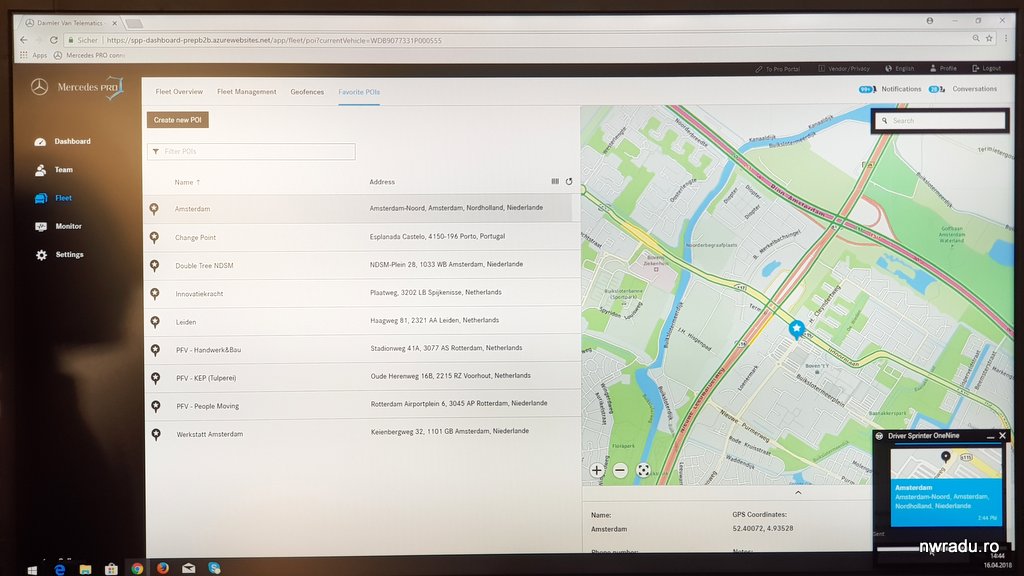Open Firefox from the taskbar
Viewport: 1024px width, 576px height.
coord(163,568)
